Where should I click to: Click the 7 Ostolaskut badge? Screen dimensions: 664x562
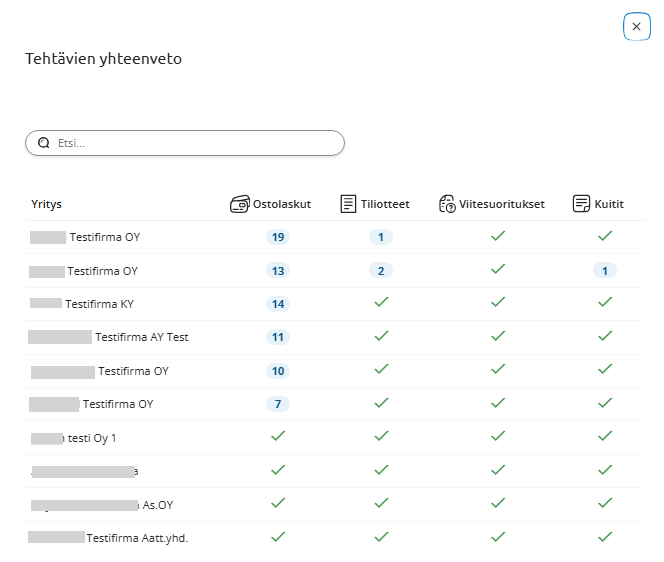278,404
